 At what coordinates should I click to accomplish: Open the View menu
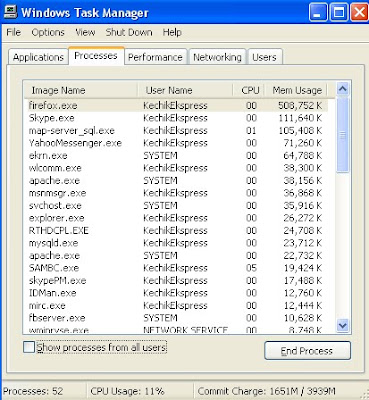pyautogui.click(x=85, y=32)
